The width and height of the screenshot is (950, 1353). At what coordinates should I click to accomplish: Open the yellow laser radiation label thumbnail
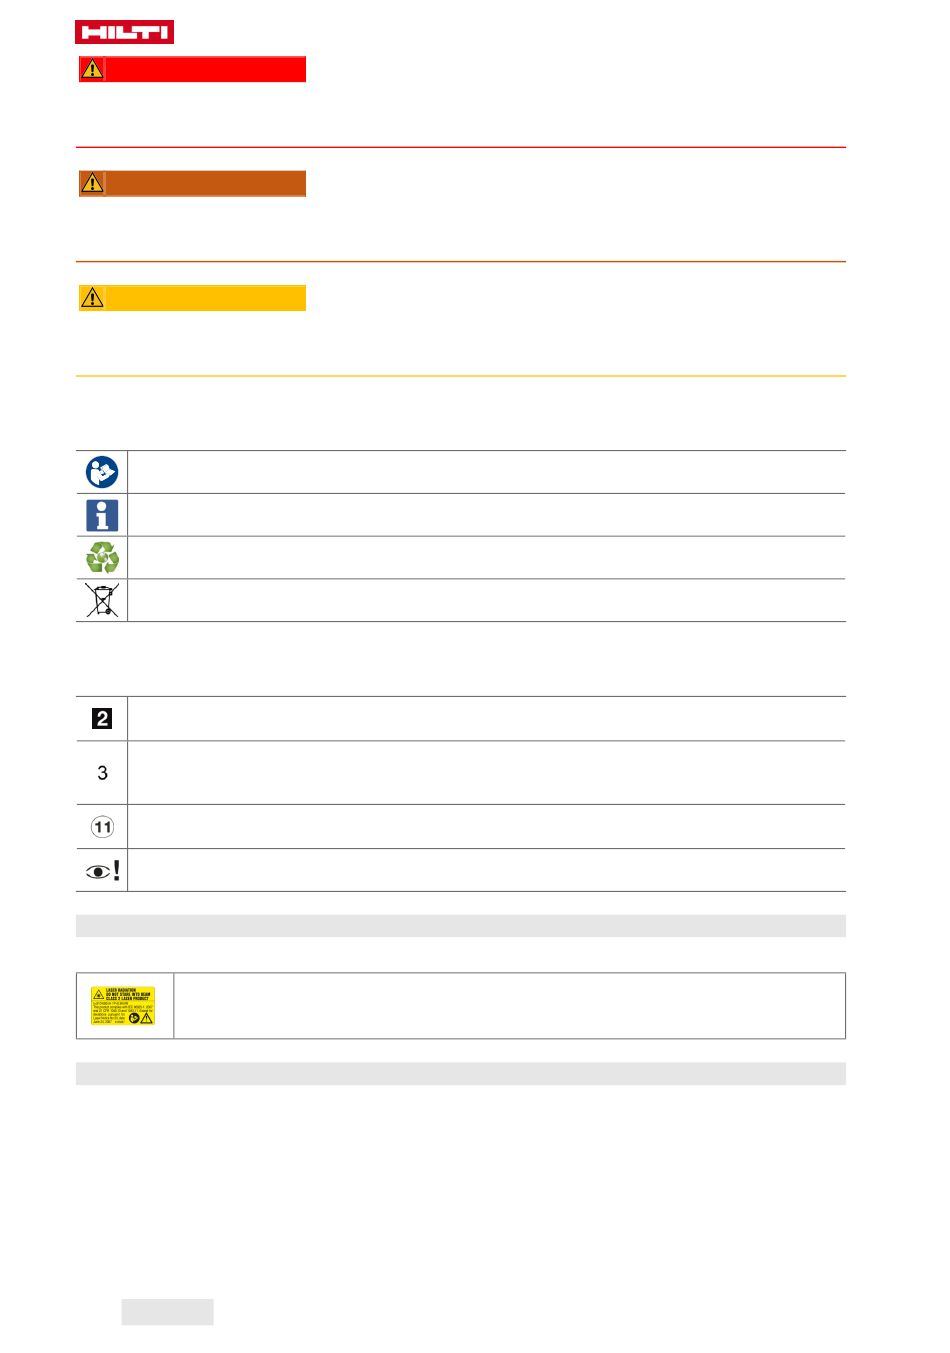(x=123, y=1006)
